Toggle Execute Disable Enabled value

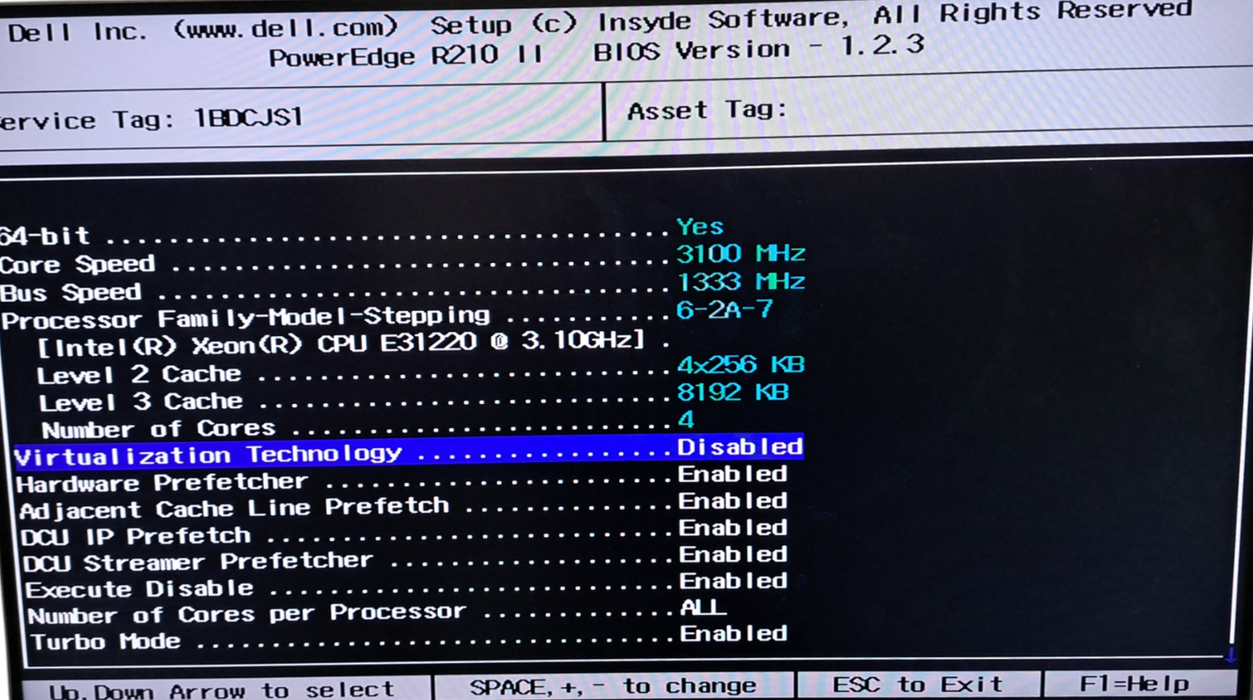(733, 581)
